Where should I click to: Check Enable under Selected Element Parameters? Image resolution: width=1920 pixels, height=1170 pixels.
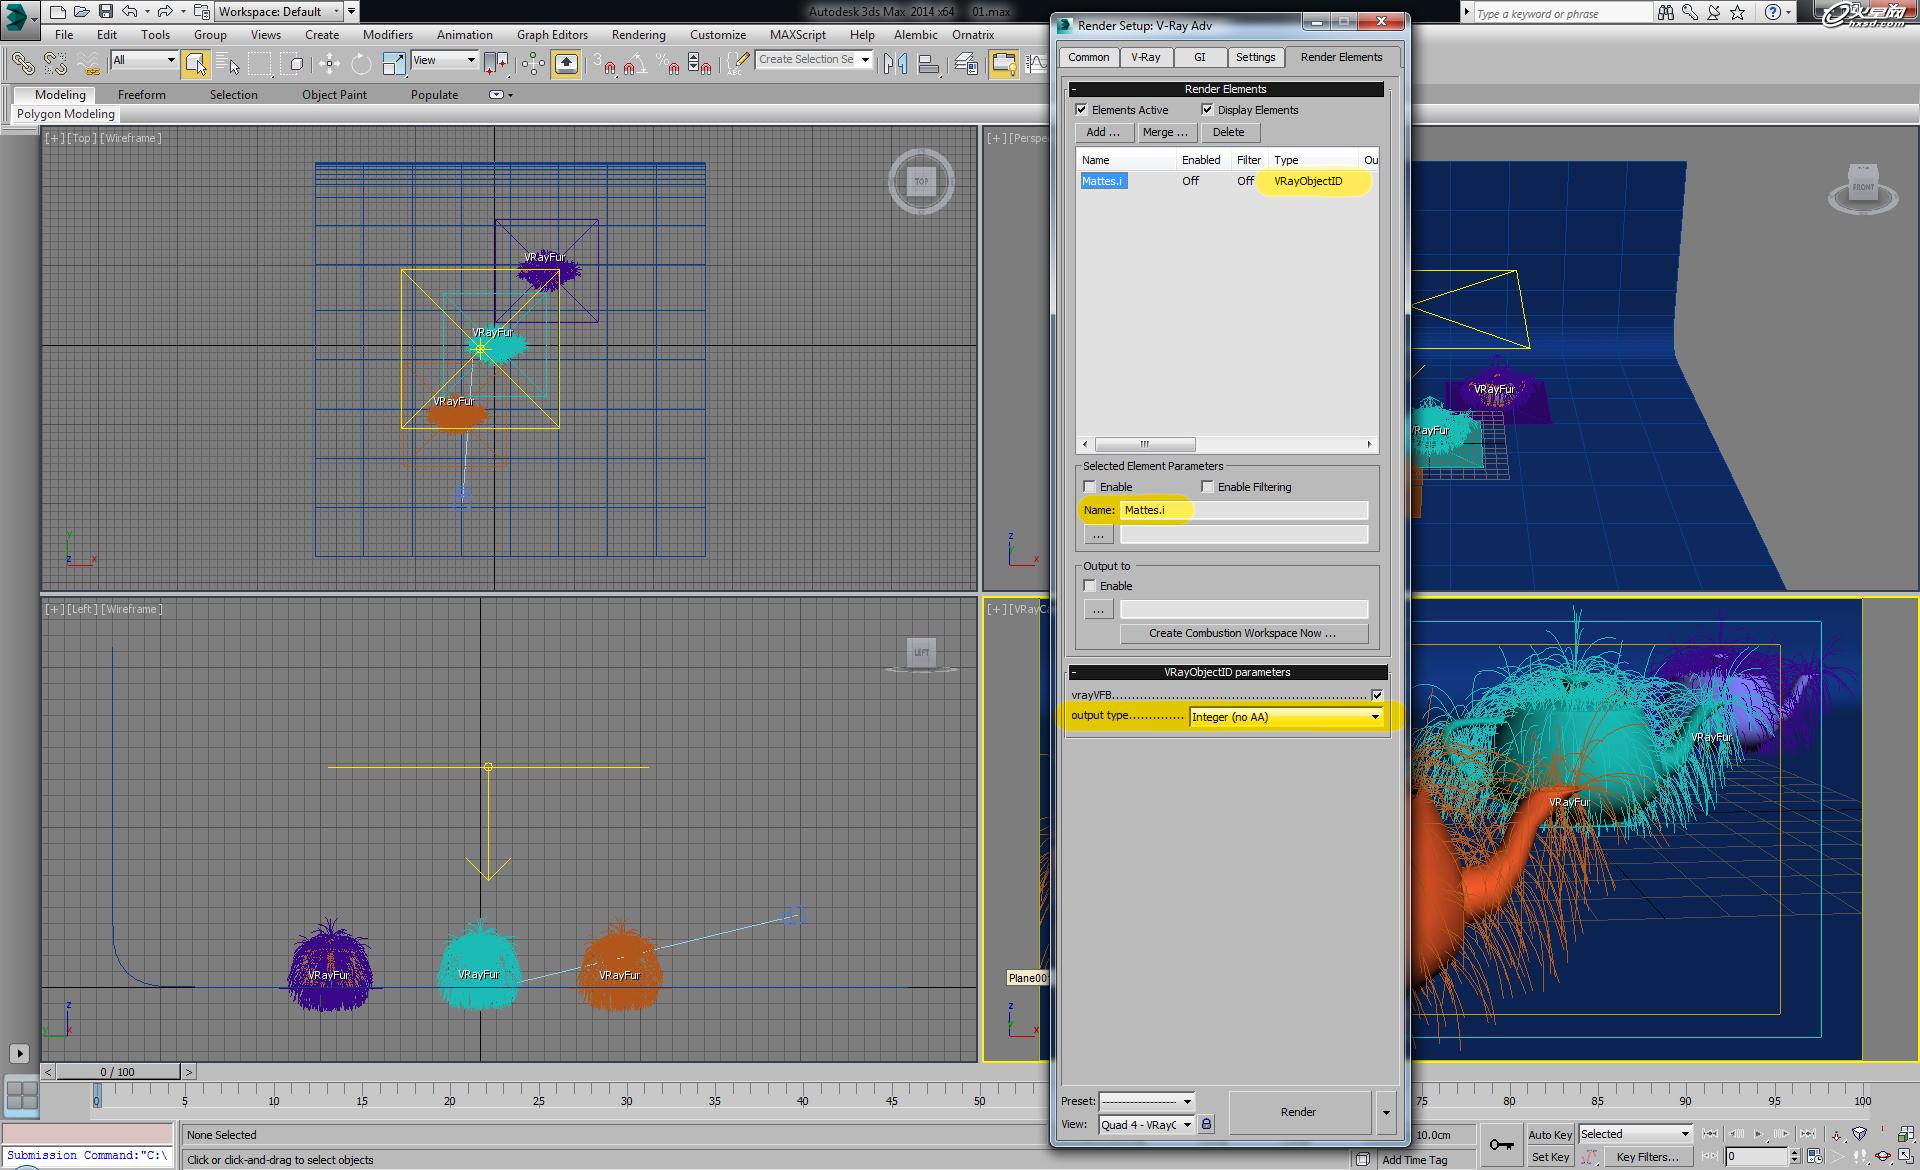point(1090,487)
